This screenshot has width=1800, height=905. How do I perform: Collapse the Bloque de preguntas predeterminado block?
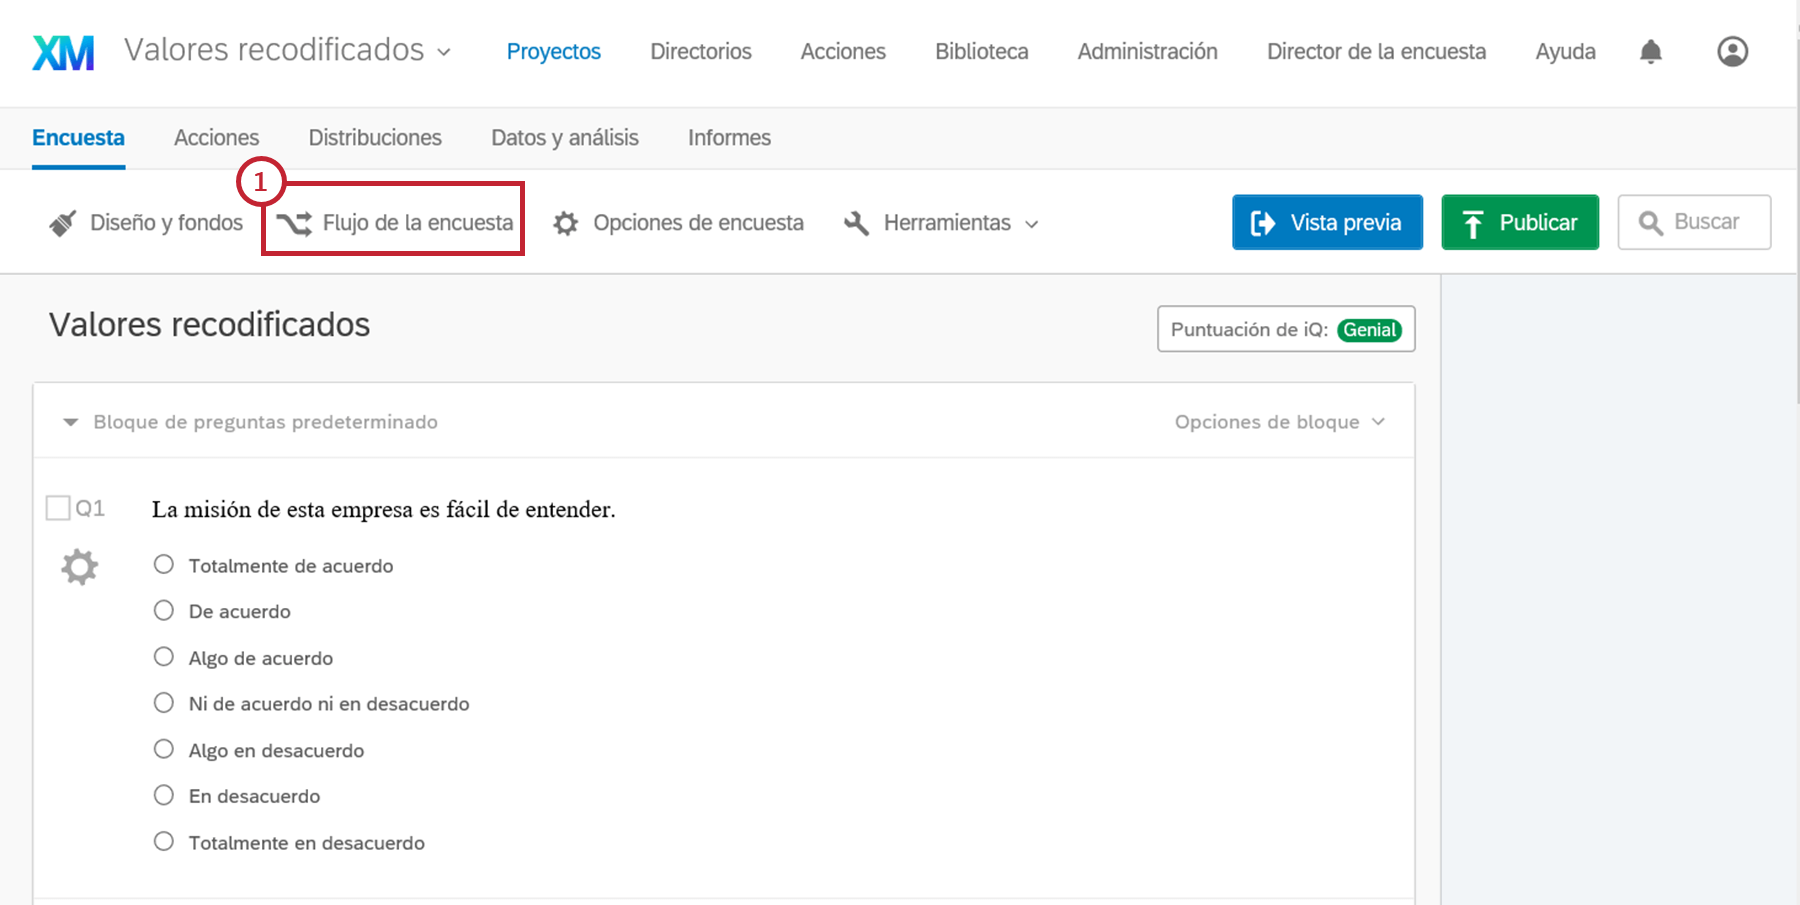pyautogui.click(x=70, y=421)
